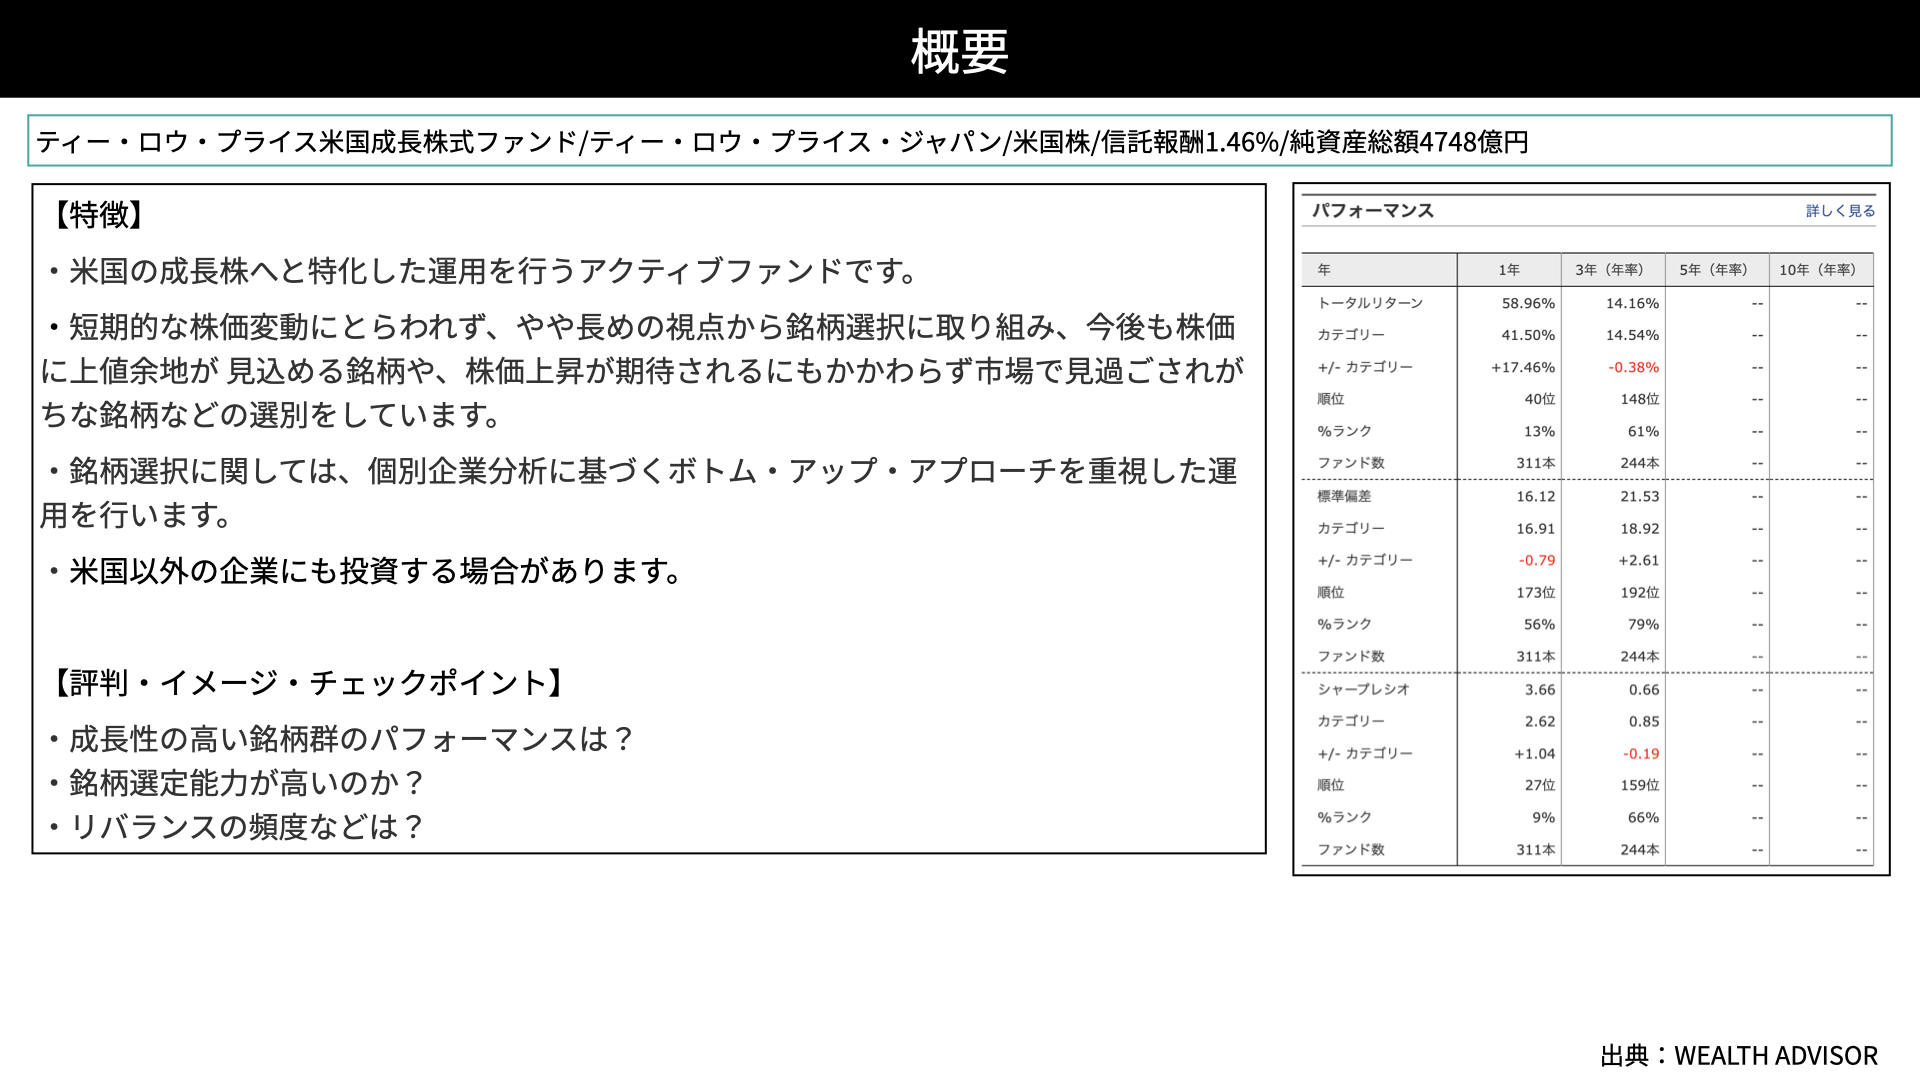This screenshot has height=1080, width=1920.
Task: Click the 66% percent rank value
Action: point(1644,817)
